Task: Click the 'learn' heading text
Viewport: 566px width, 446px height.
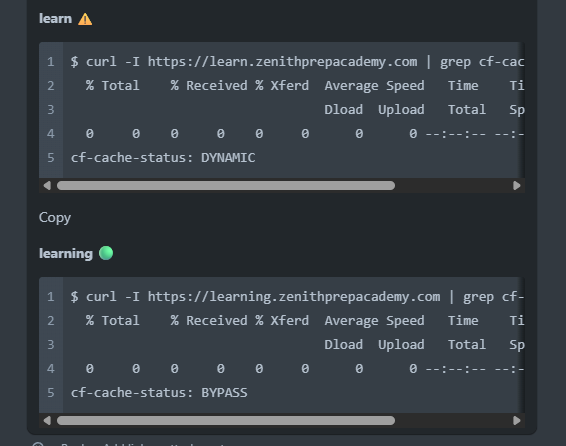Action: (x=56, y=19)
